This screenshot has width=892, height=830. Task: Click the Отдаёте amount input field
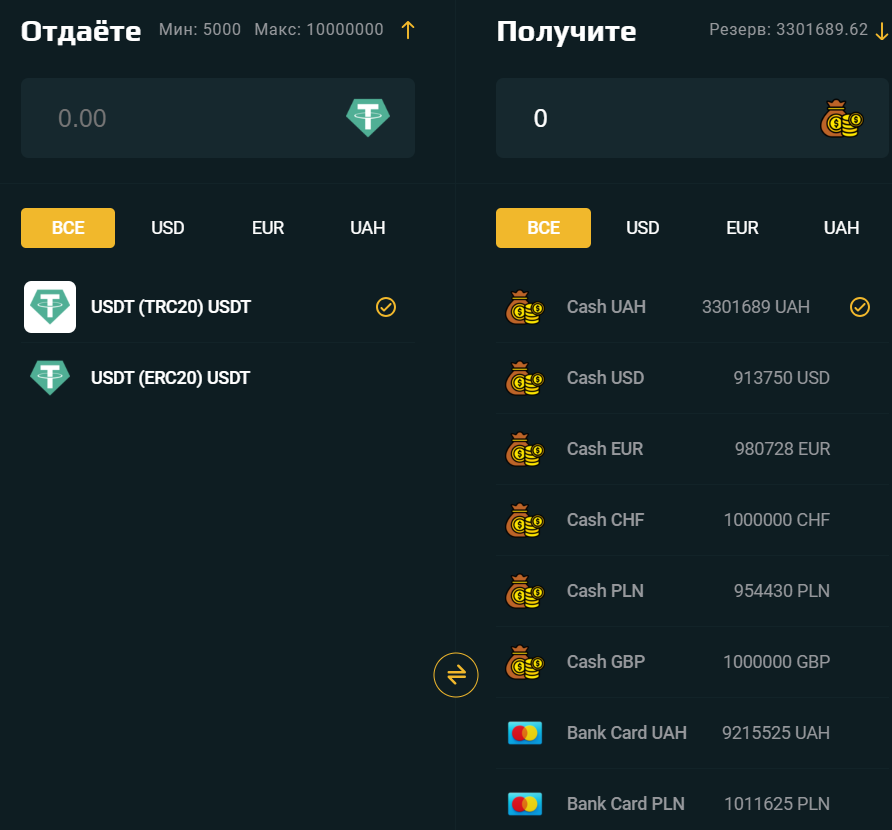(180, 118)
